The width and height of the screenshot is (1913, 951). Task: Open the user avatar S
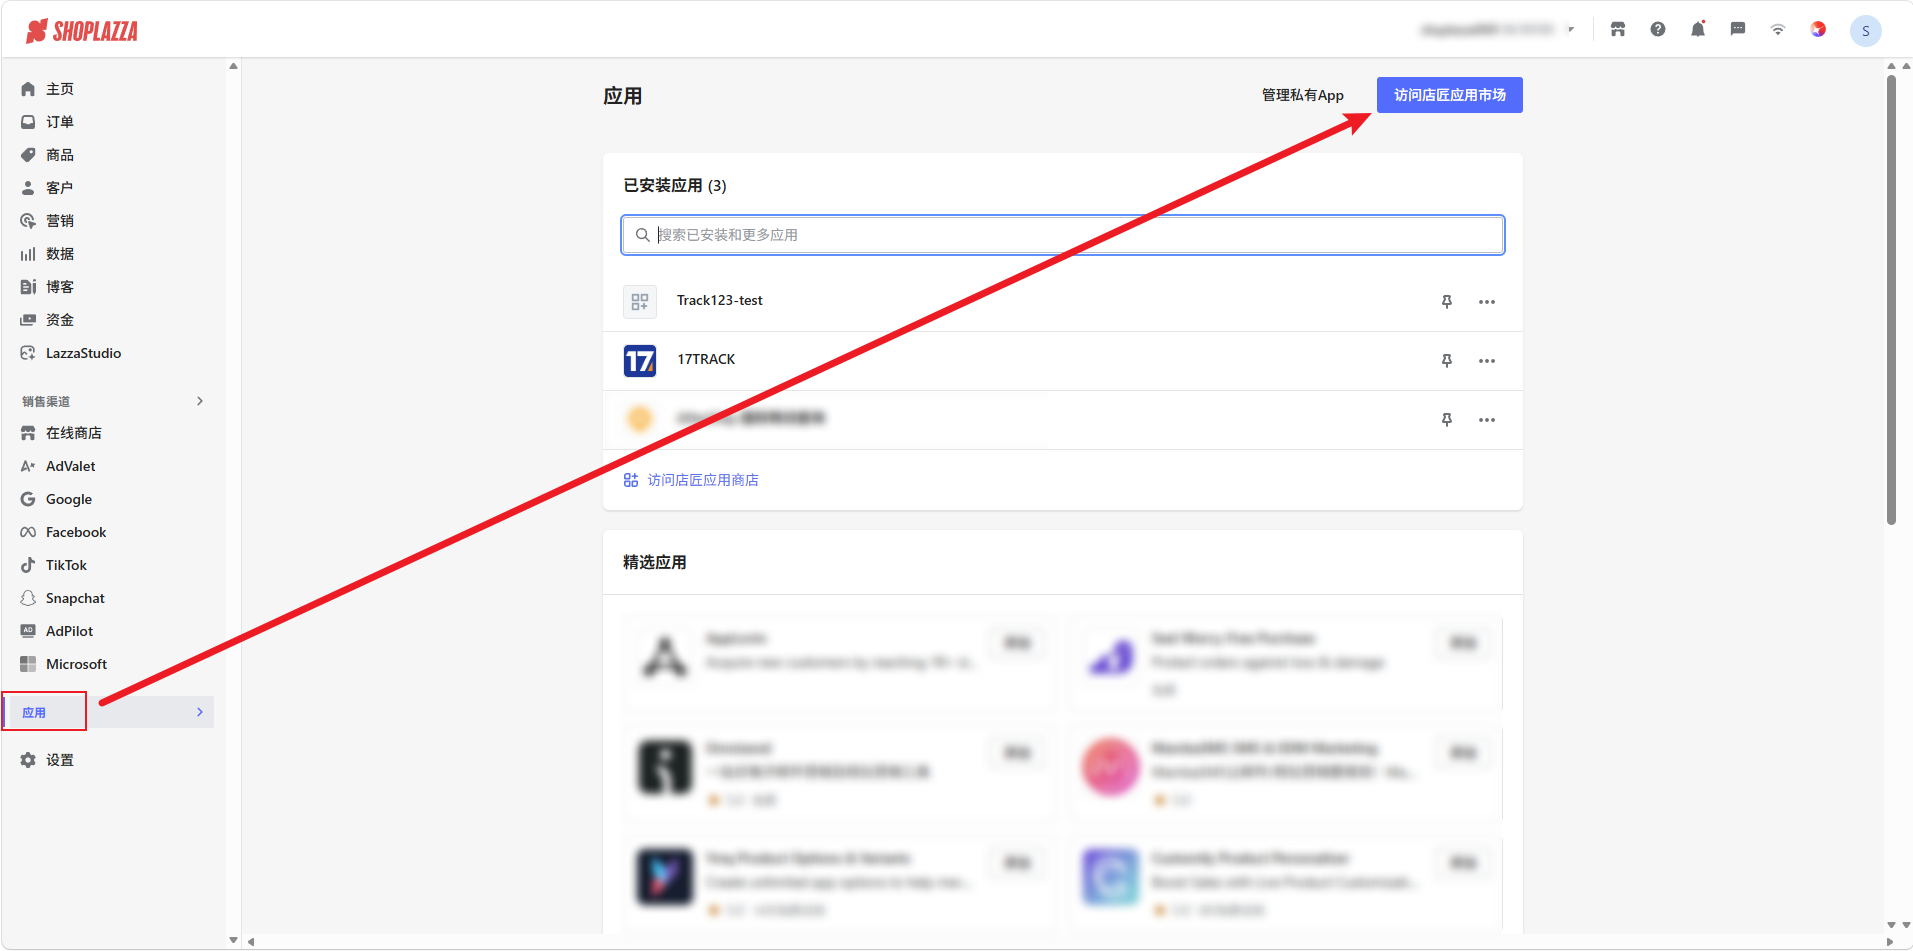pyautogui.click(x=1866, y=31)
